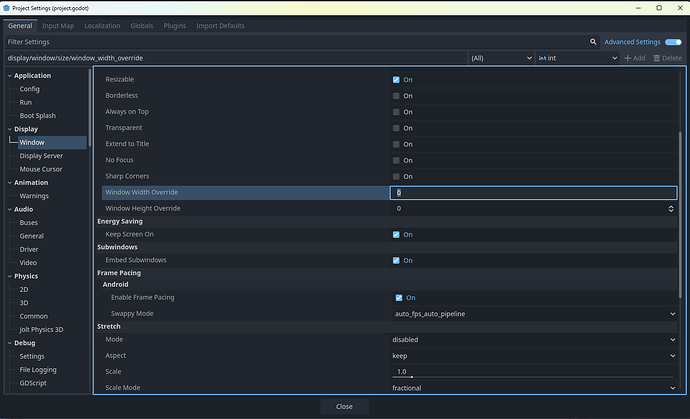Enable the Always on Top checkbox
The image size is (690, 419).
click(396, 112)
